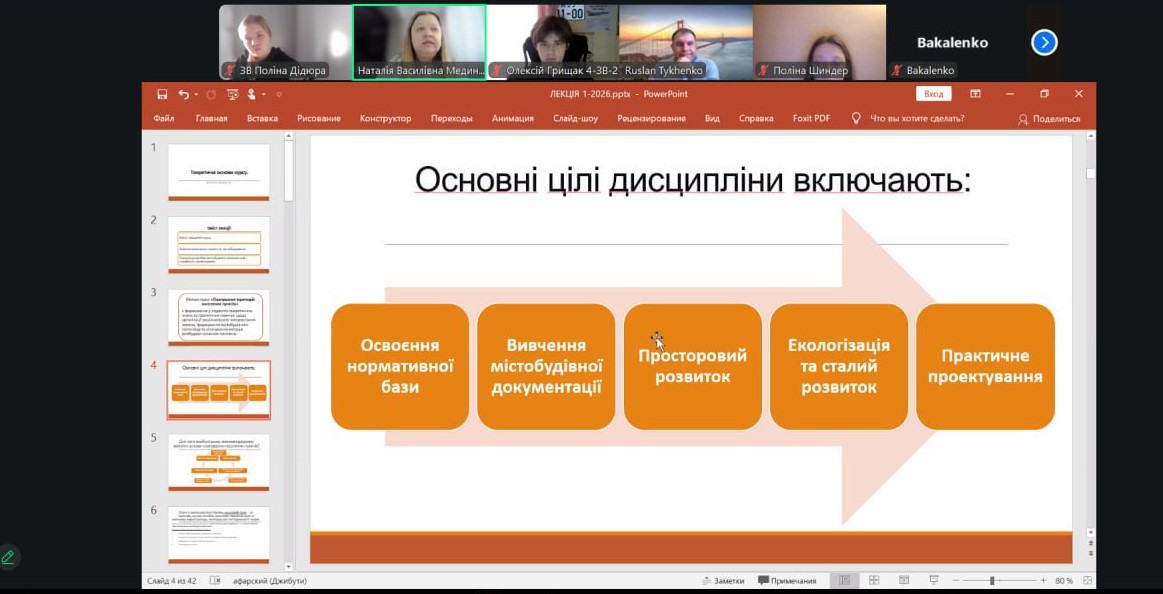Open the Слайд-шоу tab

576,118
